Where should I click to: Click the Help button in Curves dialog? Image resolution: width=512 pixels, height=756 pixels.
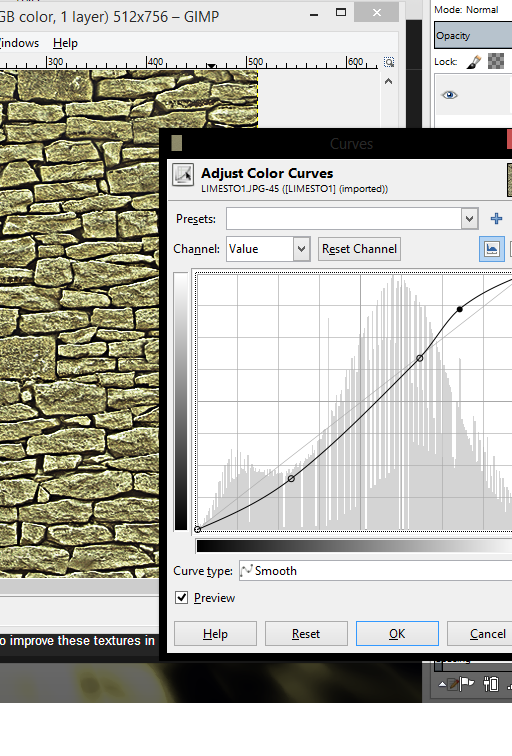tap(215, 634)
